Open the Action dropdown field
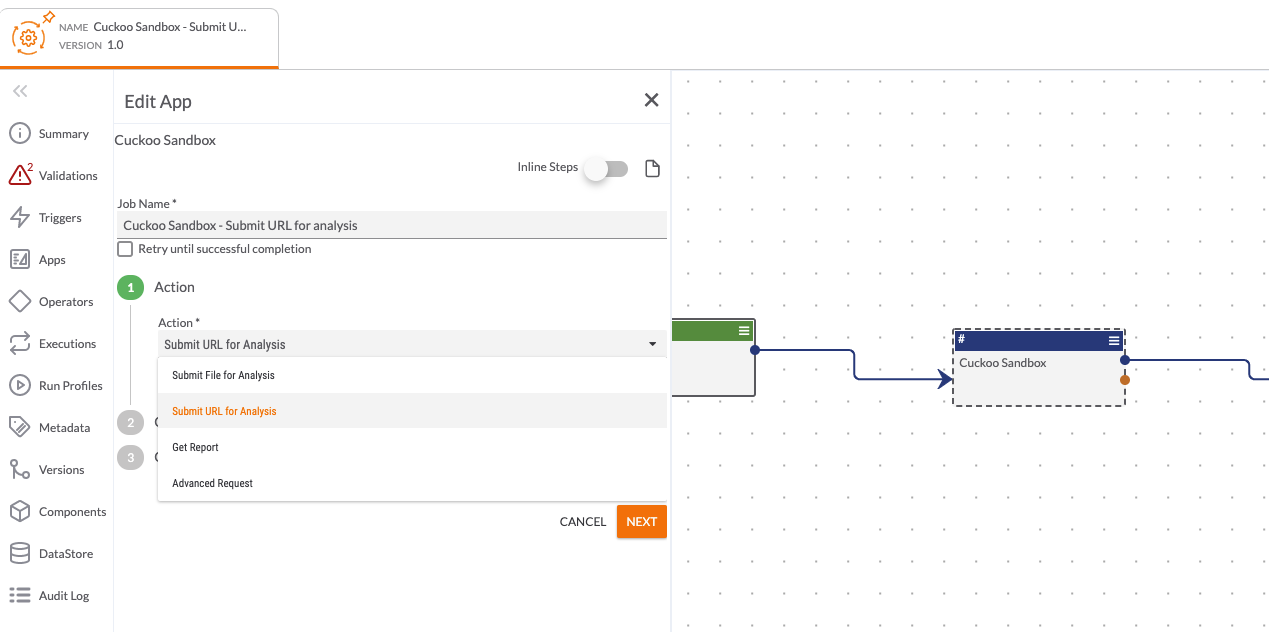Screen dimensions: 1269x632 coord(412,344)
